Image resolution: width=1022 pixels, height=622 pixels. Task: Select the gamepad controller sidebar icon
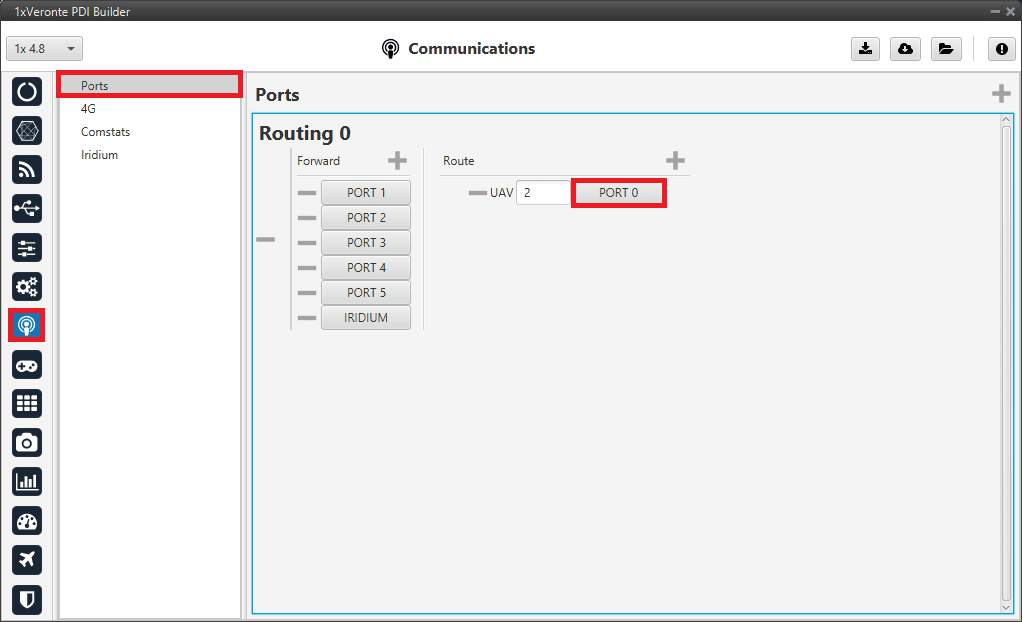(27, 365)
